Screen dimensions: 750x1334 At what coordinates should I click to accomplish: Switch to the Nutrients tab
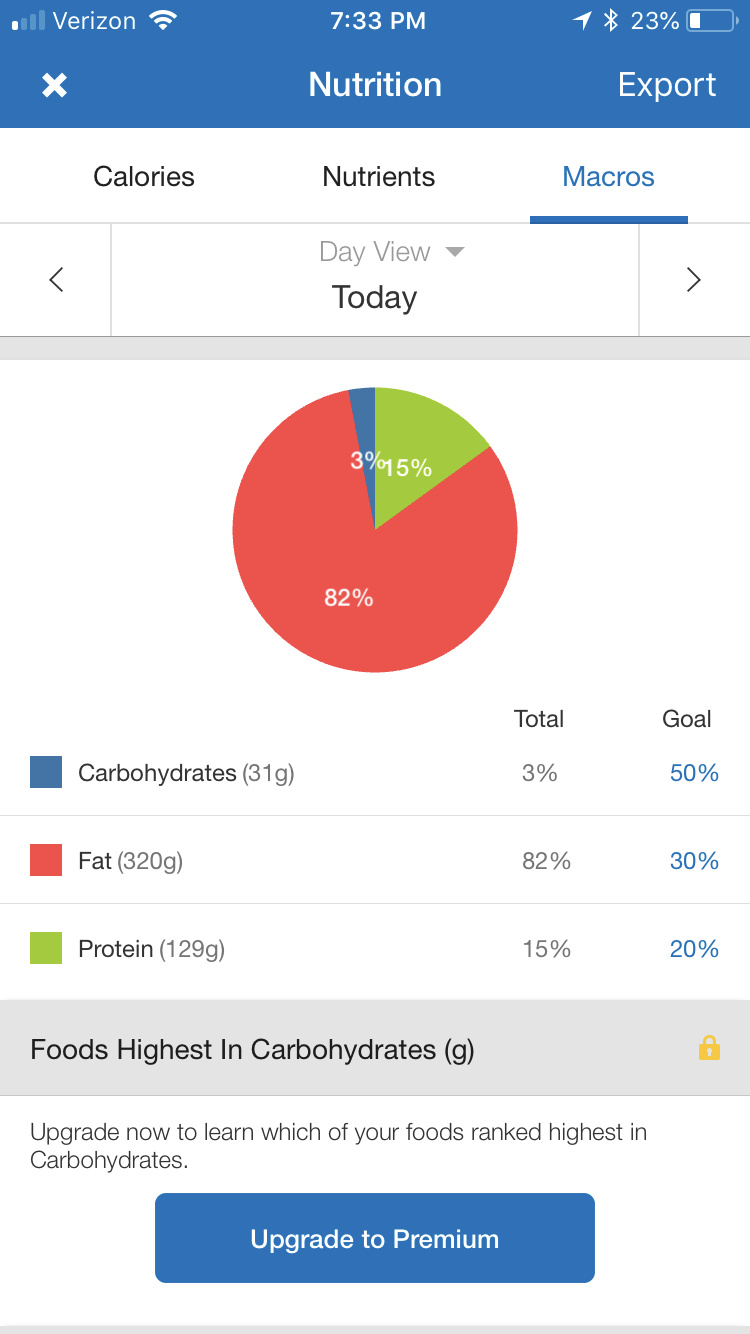[378, 177]
